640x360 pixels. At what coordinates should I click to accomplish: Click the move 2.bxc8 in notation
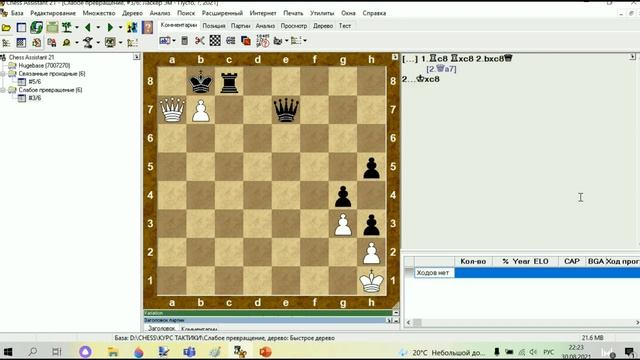(x=494, y=59)
